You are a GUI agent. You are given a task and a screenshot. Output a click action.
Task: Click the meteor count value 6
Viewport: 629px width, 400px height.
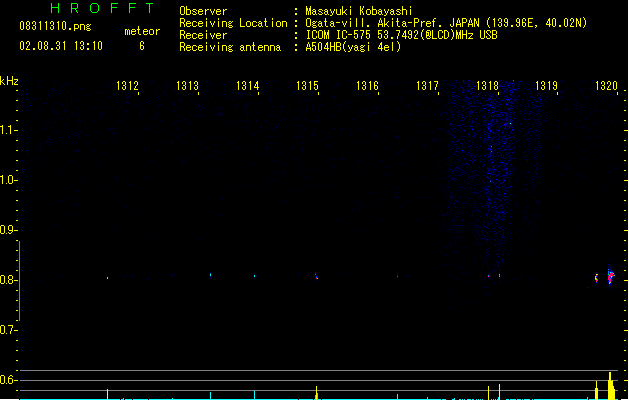coord(142,46)
